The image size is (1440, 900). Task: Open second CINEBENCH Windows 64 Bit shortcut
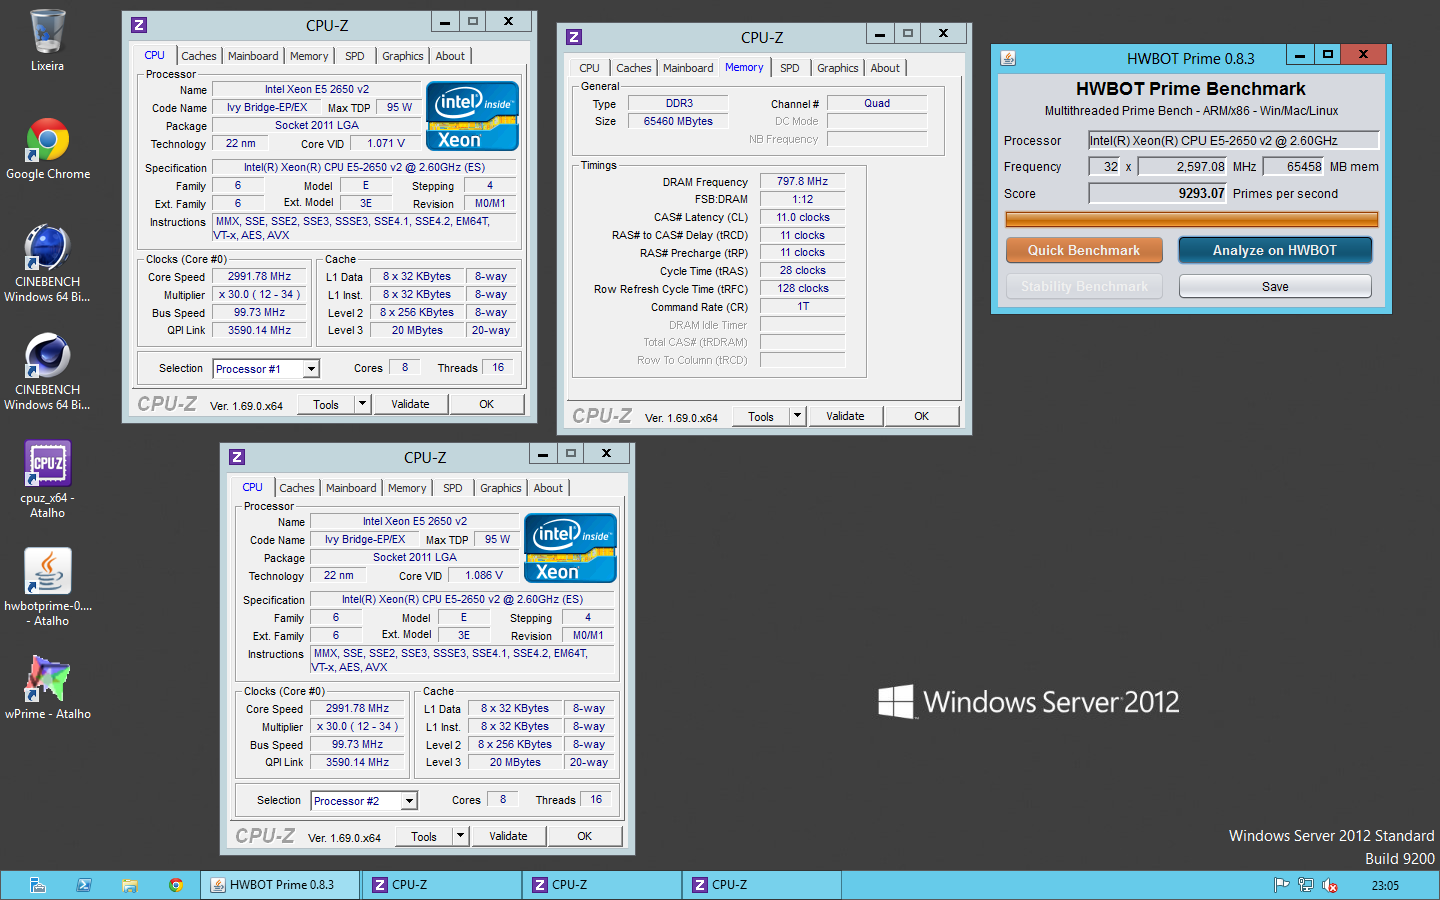47,371
